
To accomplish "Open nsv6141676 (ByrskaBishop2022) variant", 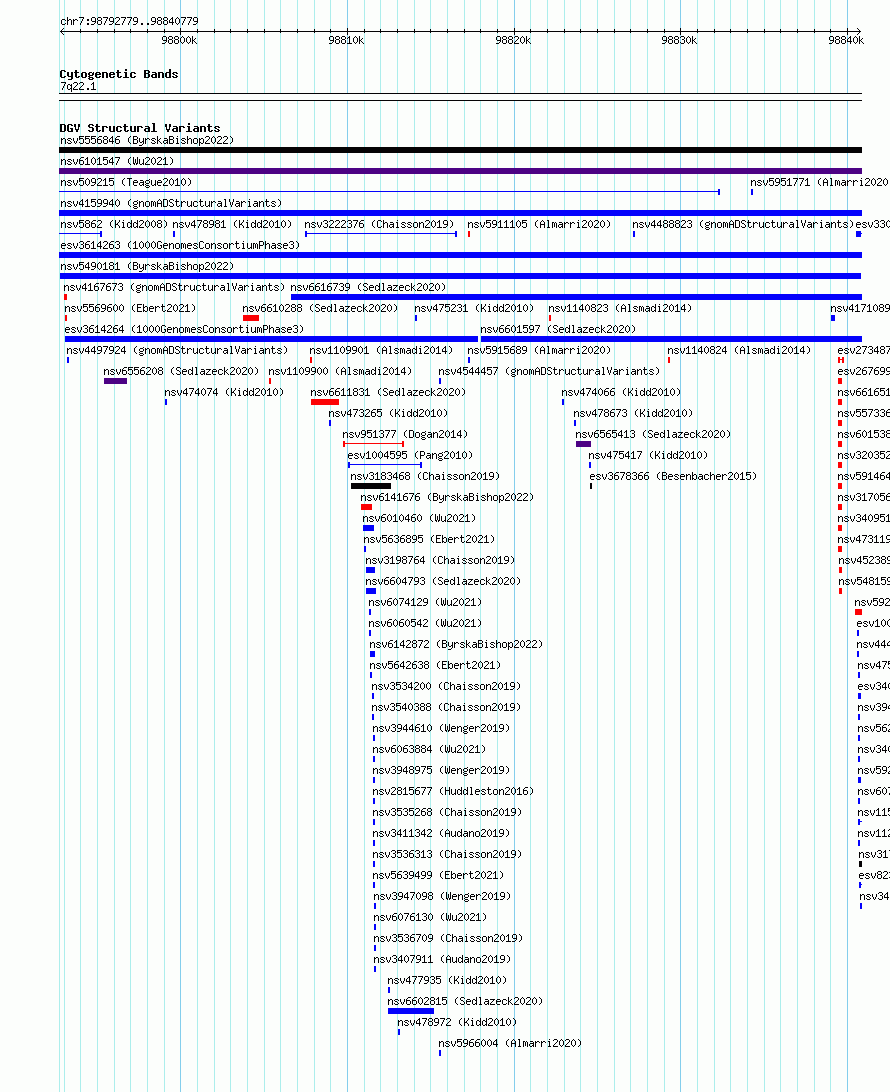I will (447, 497).
